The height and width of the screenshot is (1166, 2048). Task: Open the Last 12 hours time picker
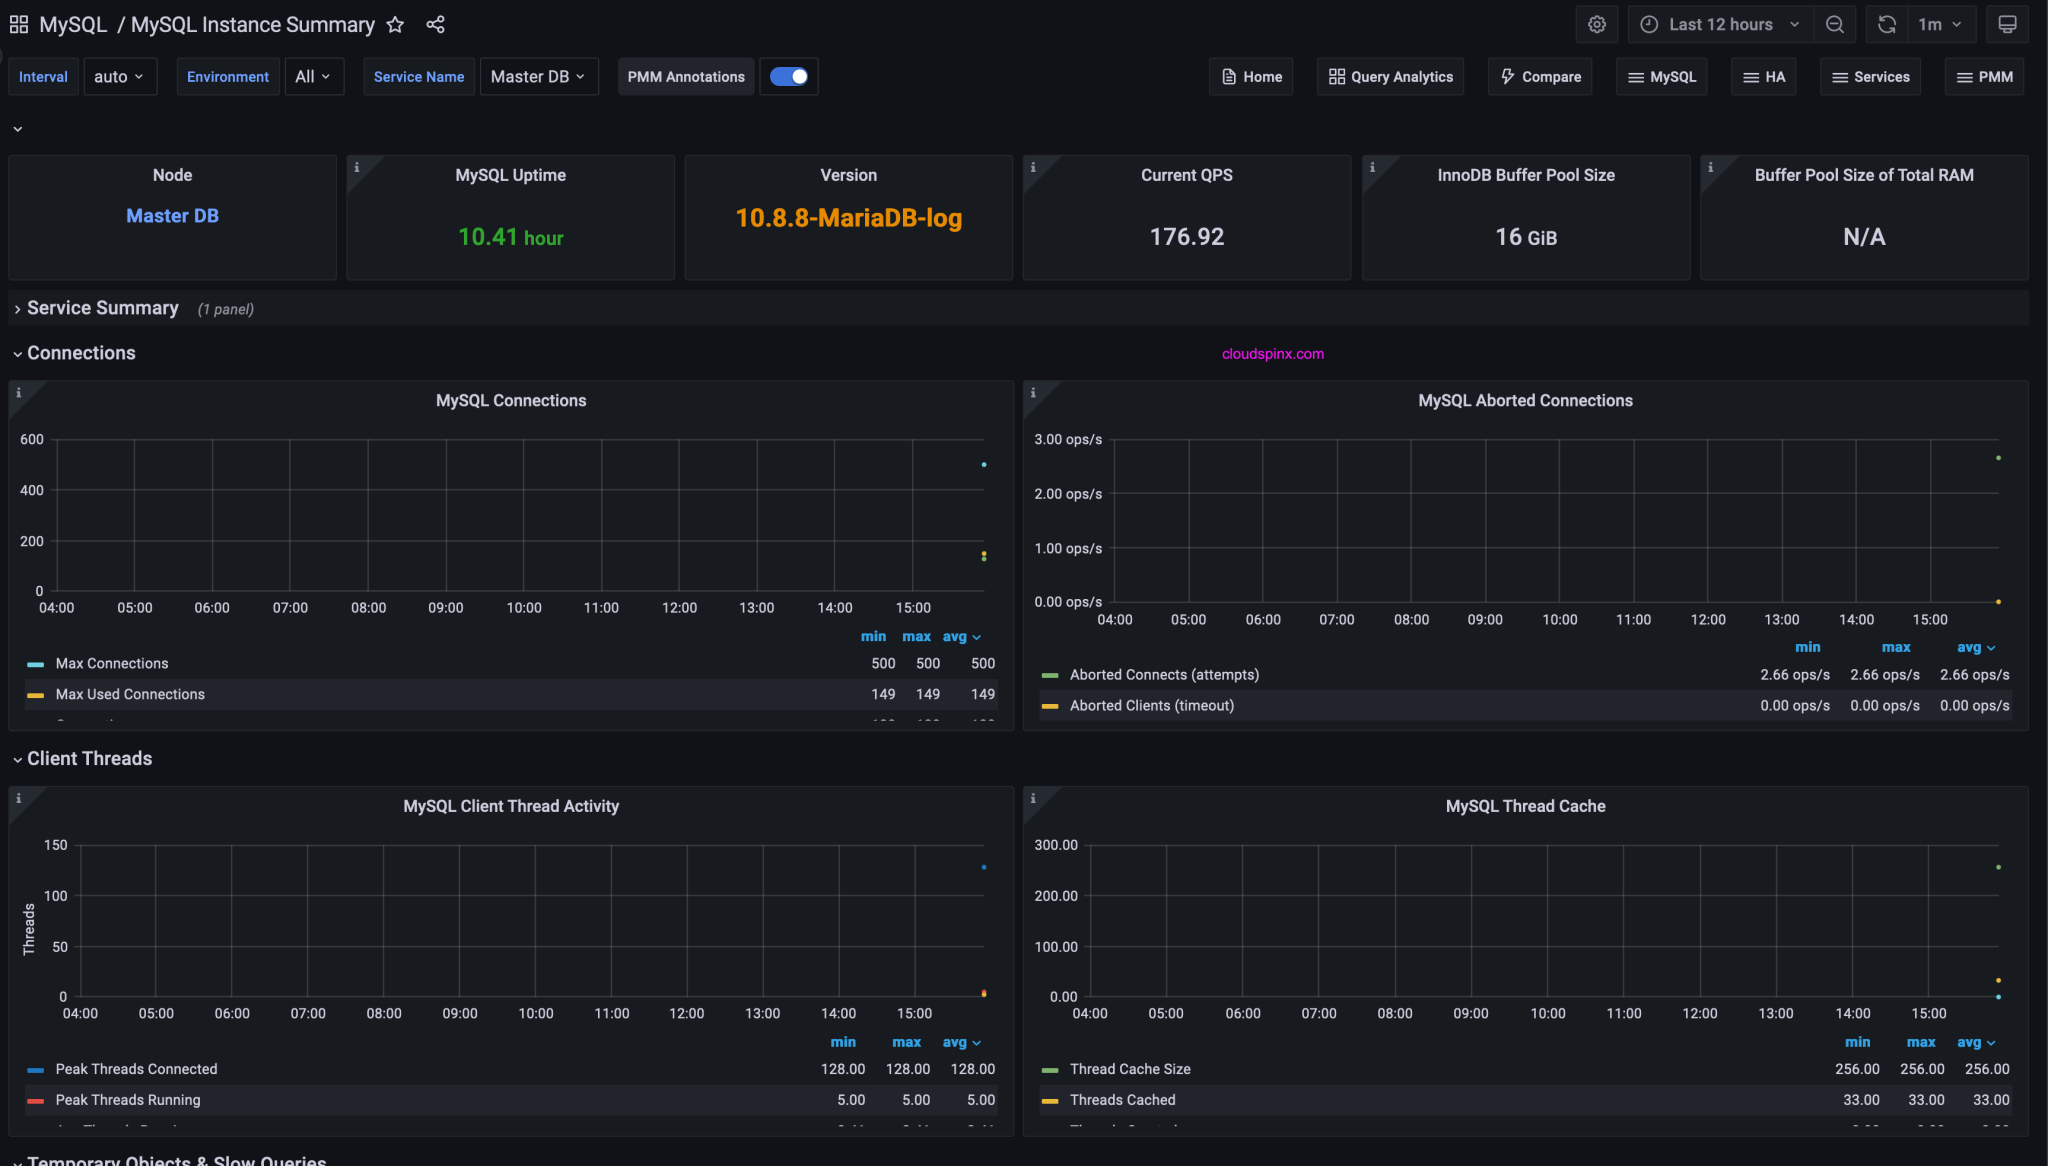[x=1720, y=24]
